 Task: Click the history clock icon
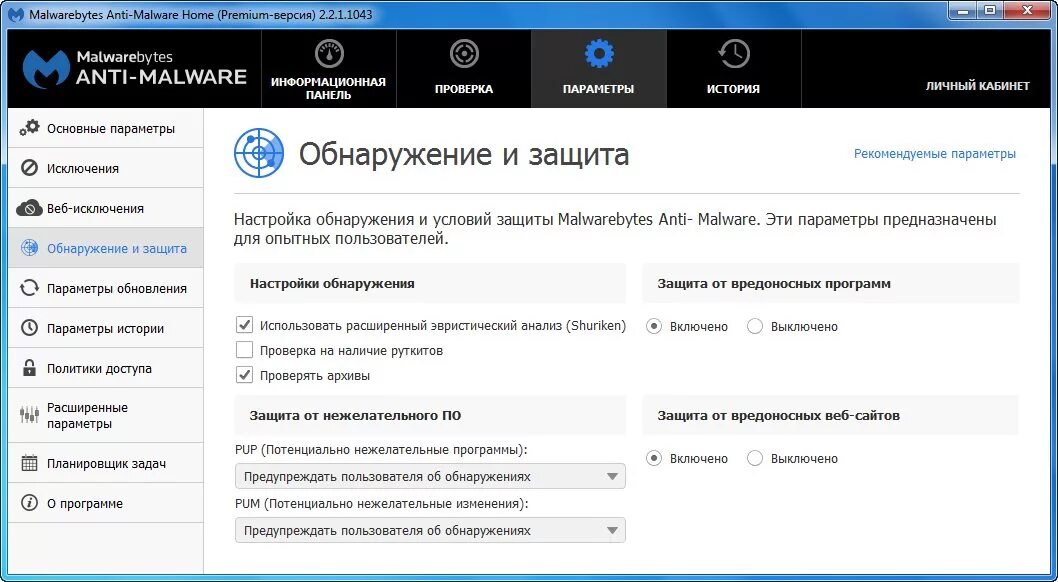coord(733,54)
